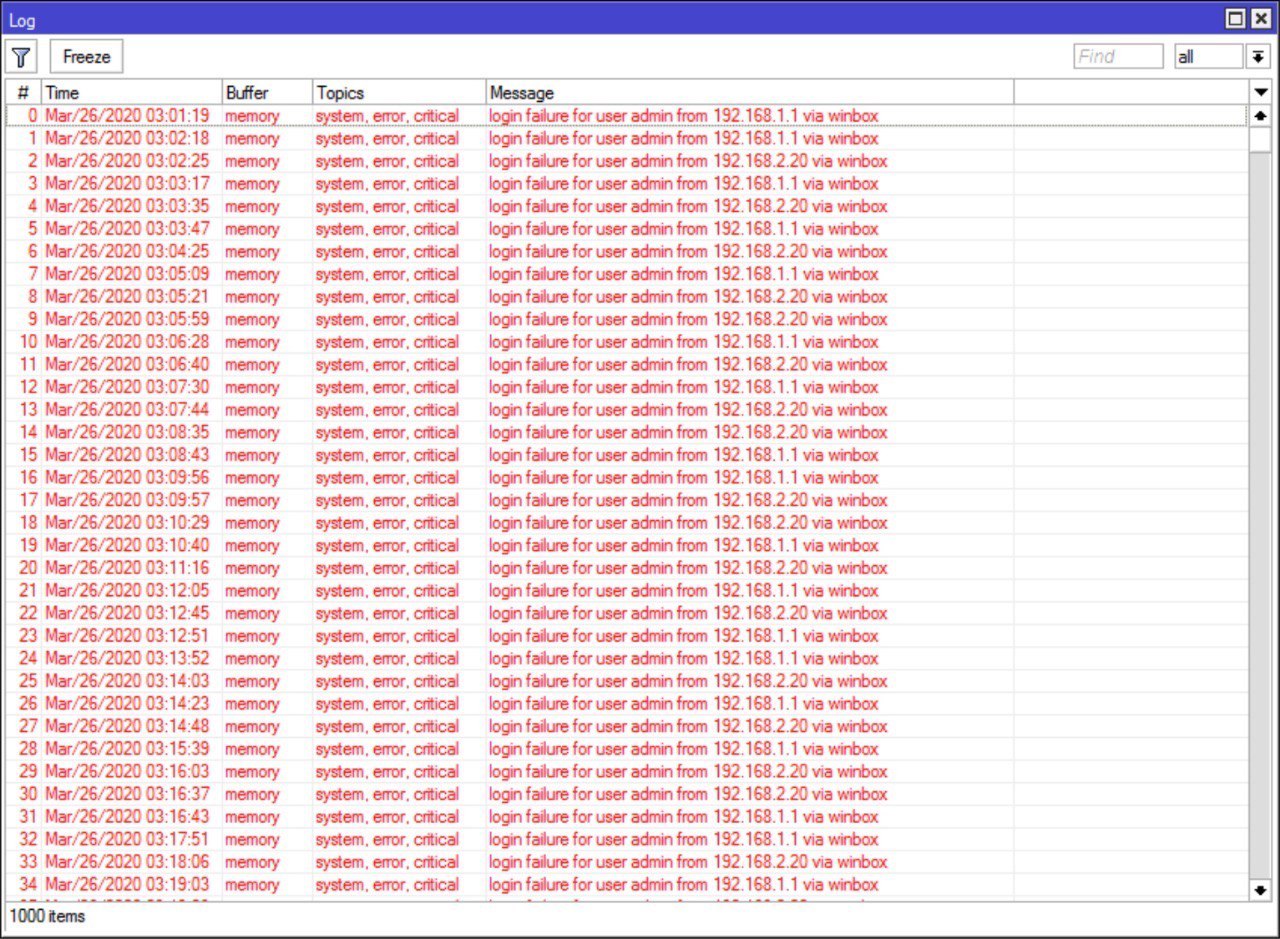Image resolution: width=1280 pixels, height=939 pixels.
Task: Open the column selector dropdown arrow
Action: pos(1260,92)
